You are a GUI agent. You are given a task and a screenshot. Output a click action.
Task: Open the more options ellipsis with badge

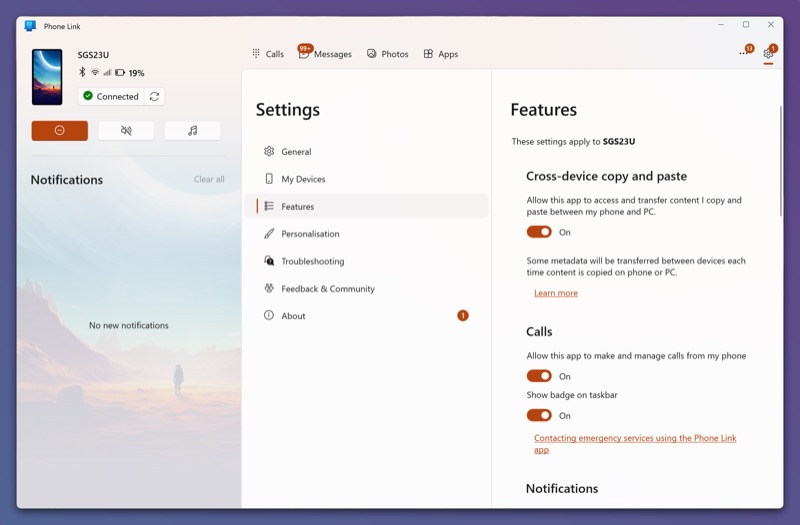point(745,53)
